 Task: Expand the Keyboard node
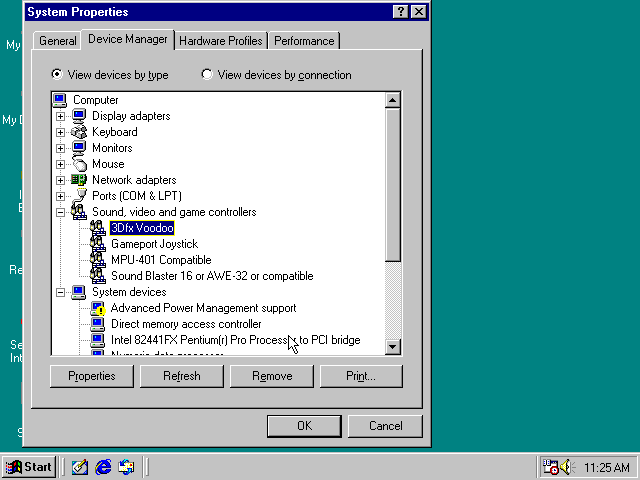60,132
